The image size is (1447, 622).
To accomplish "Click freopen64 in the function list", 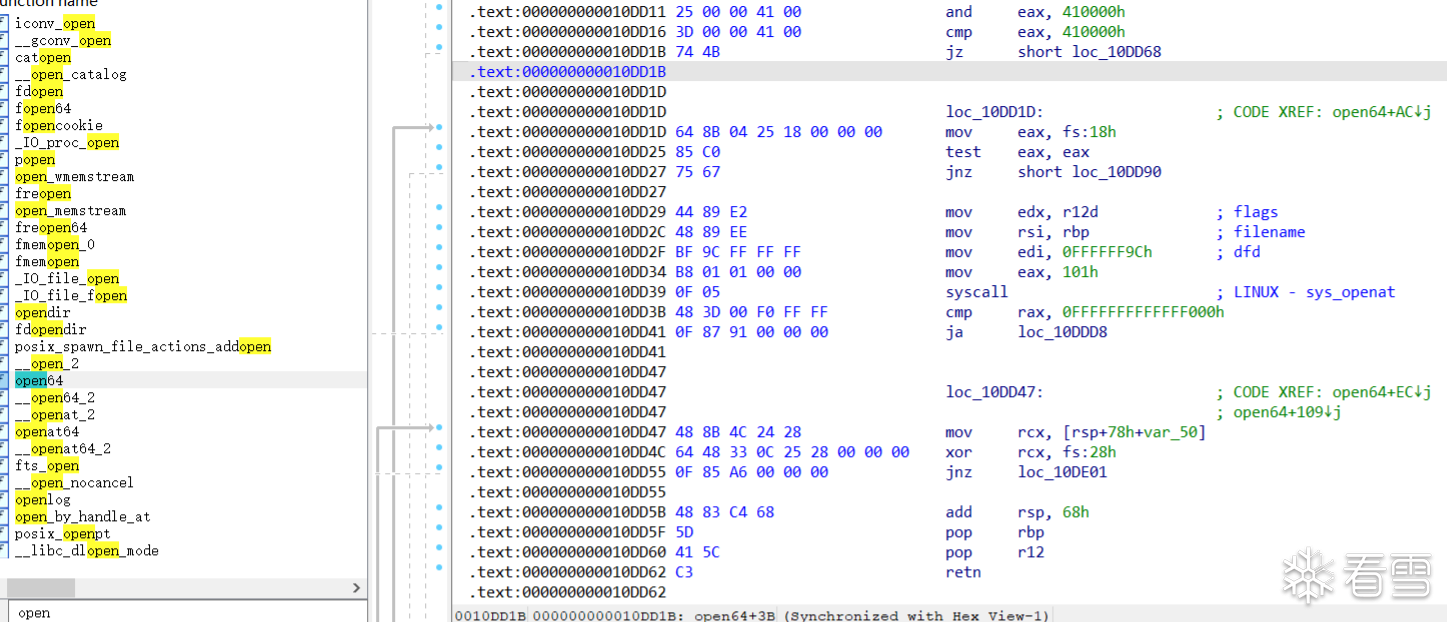I will [x=51, y=227].
